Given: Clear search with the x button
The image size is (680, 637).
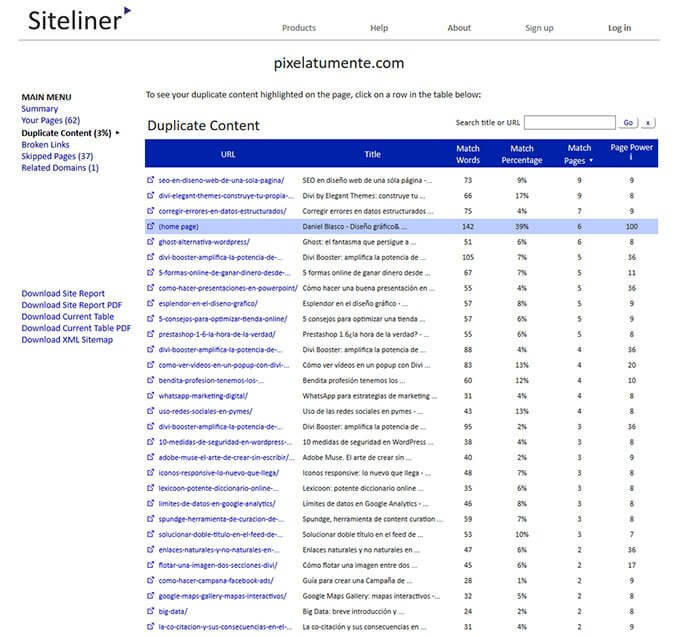Looking at the screenshot, I should pos(648,122).
